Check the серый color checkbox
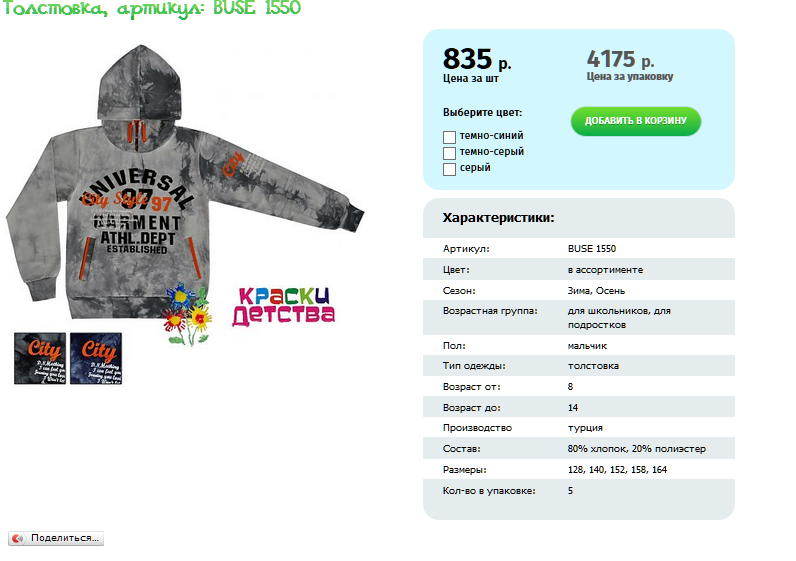 pyautogui.click(x=449, y=169)
